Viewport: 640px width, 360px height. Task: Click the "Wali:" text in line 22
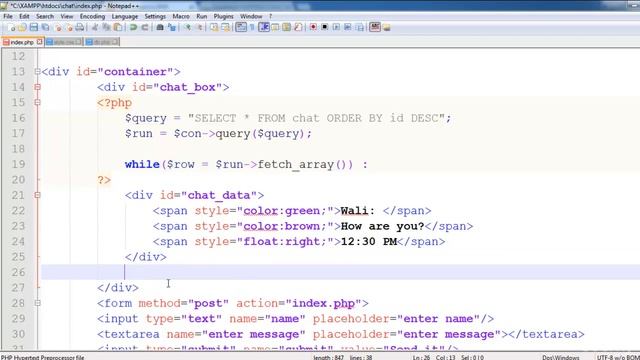tap(358, 211)
